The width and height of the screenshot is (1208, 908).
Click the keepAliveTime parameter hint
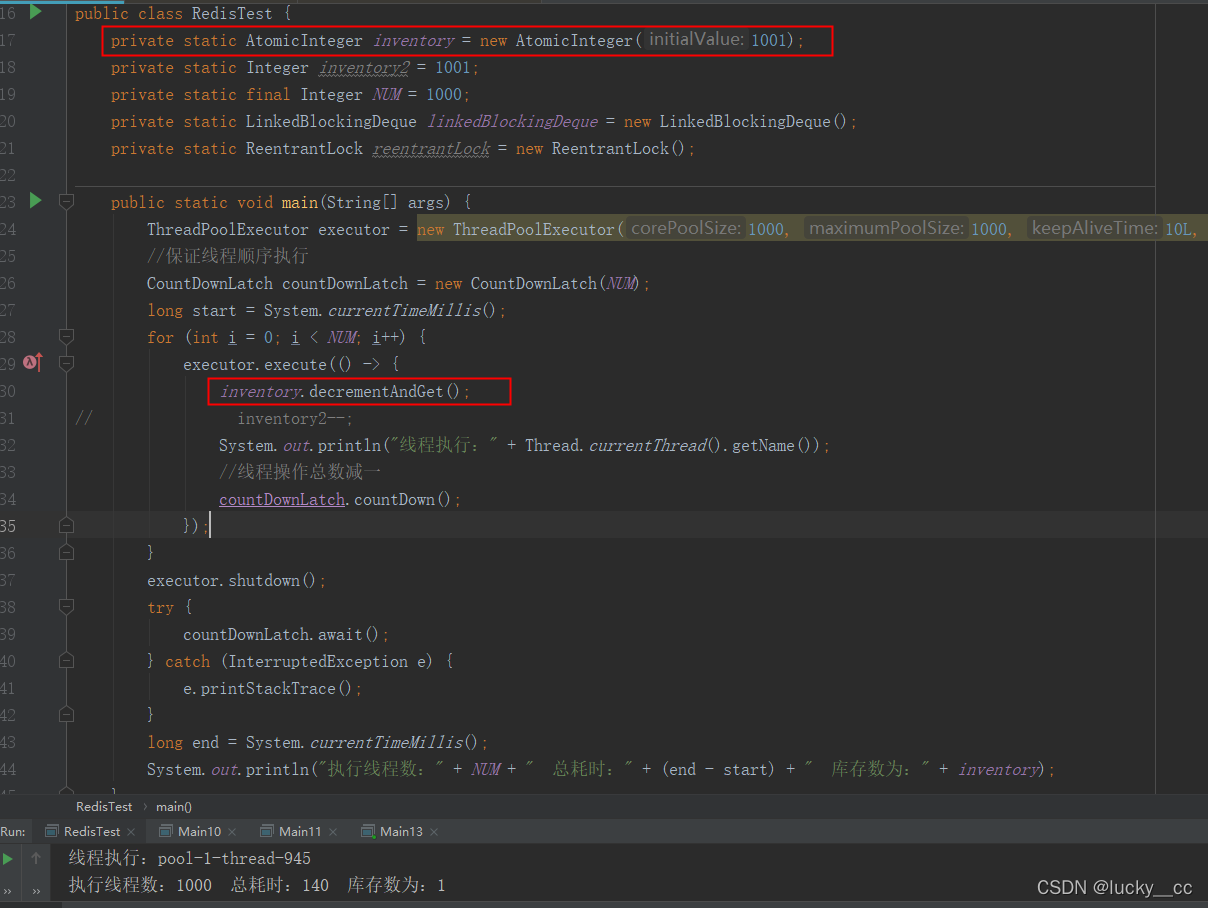pos(1096,229)
